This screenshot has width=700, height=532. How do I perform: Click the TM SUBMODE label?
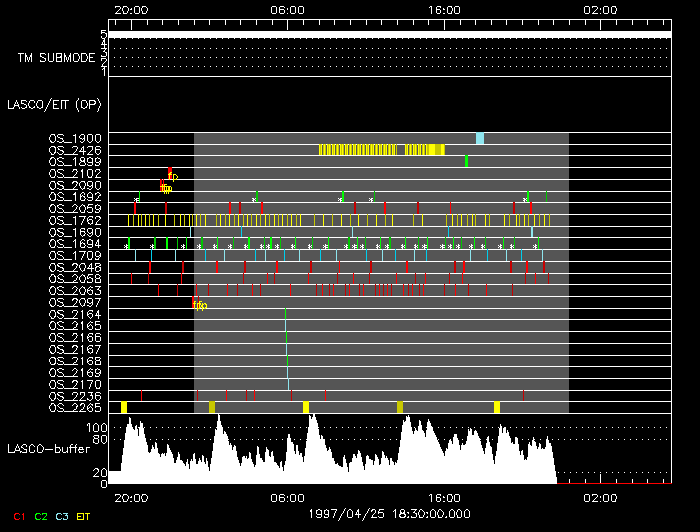pos(56,58)
